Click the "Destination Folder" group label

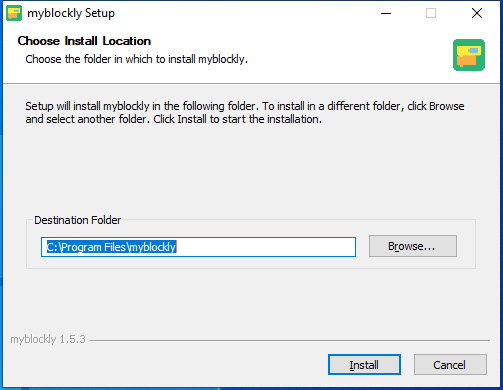(x=78, y=220)
